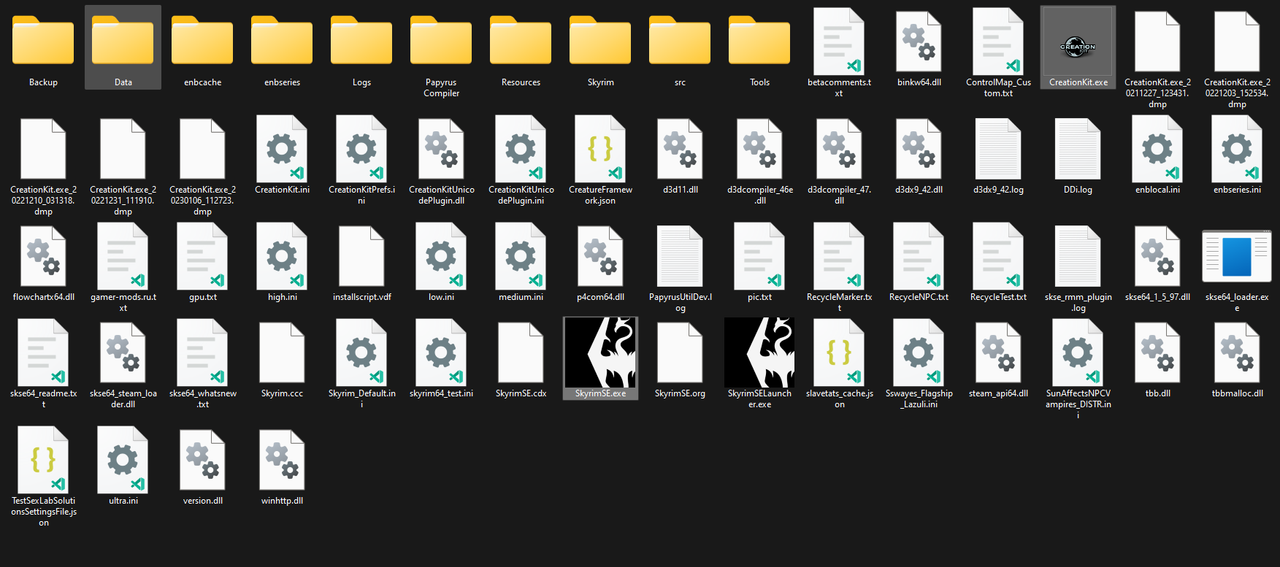Select the gamer-mods.ru.txt file
Viewport: 1280px width, 567px height.
tap(123, 256)
